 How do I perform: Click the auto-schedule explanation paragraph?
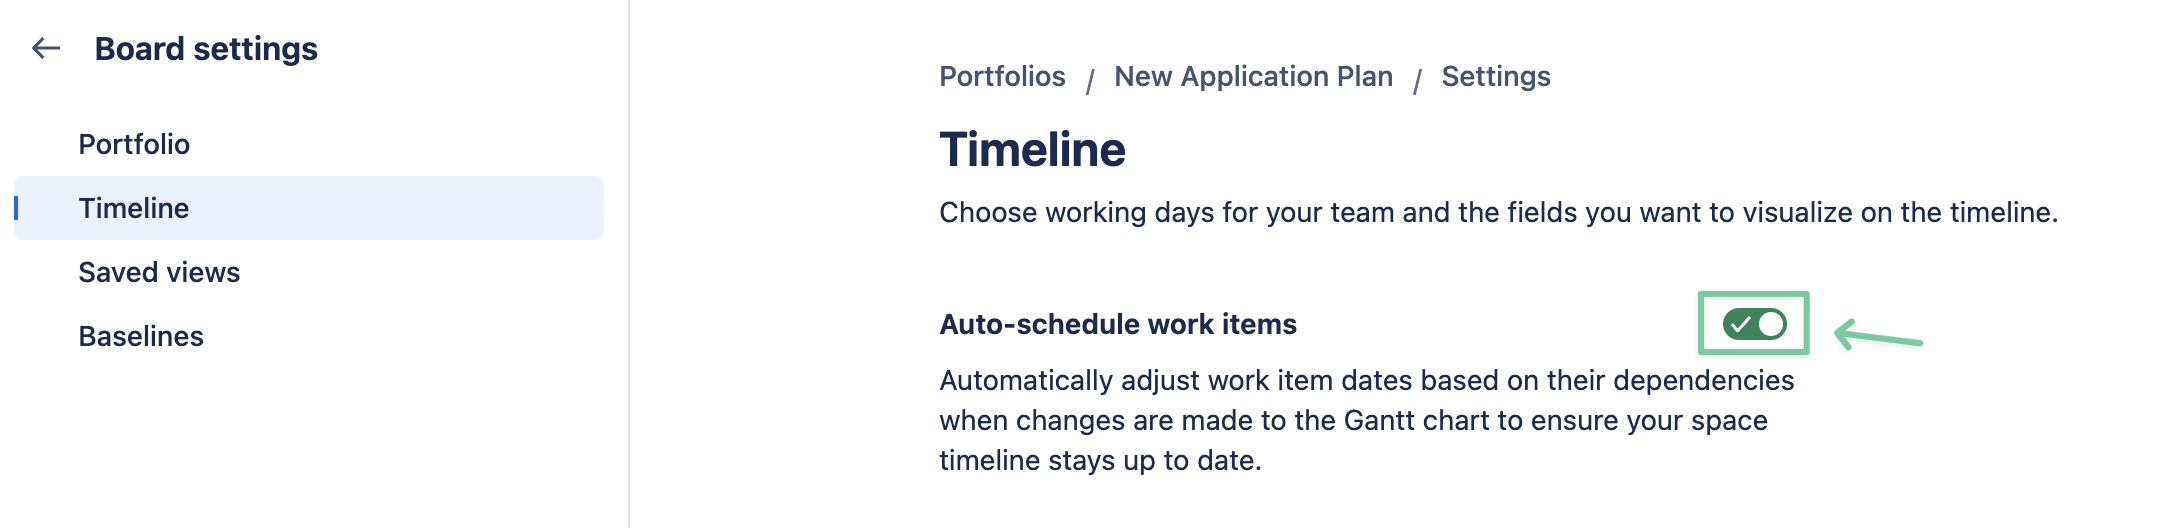point(1366,420)
